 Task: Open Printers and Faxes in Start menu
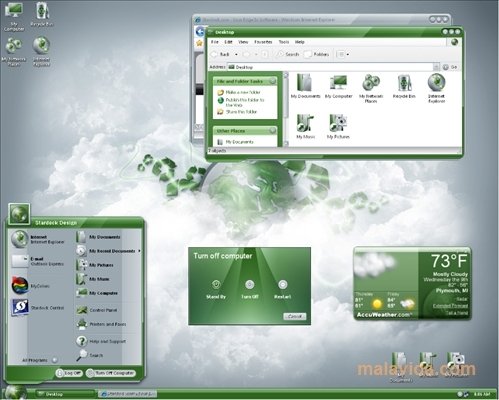pos(101,324)
